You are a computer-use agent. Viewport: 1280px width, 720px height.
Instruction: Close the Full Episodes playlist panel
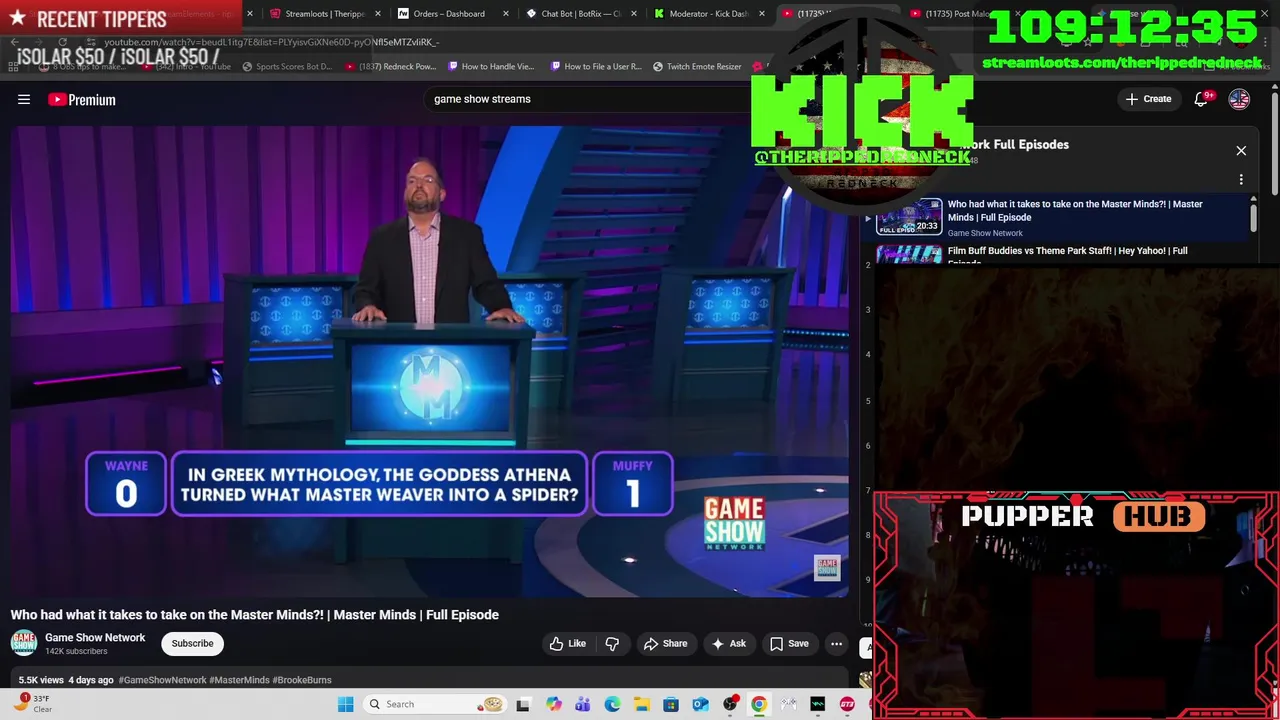pyautogui.click(x=1241, y=151)
